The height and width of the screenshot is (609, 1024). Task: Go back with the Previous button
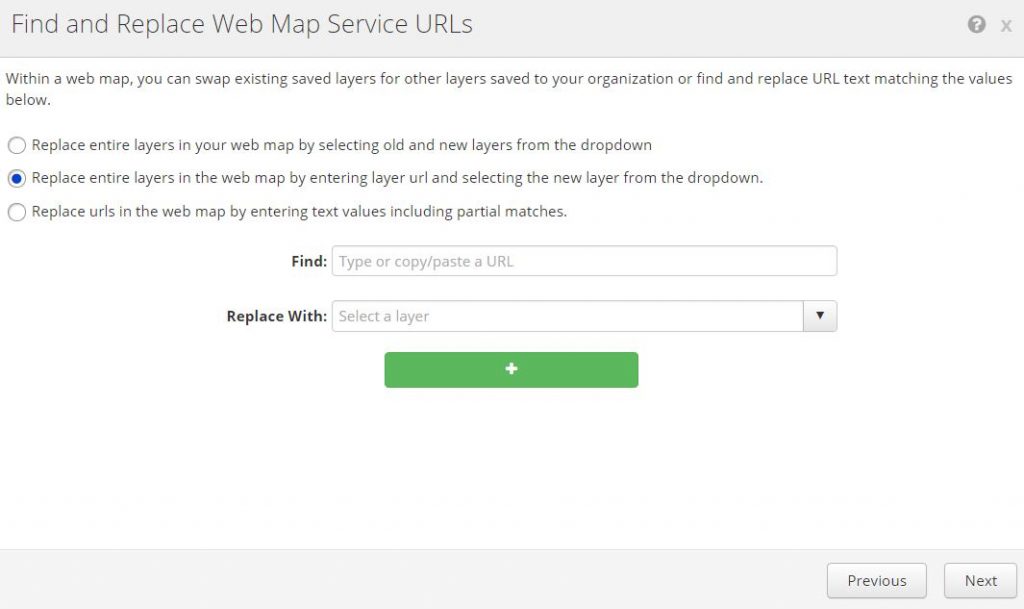(x=876, y=580)
